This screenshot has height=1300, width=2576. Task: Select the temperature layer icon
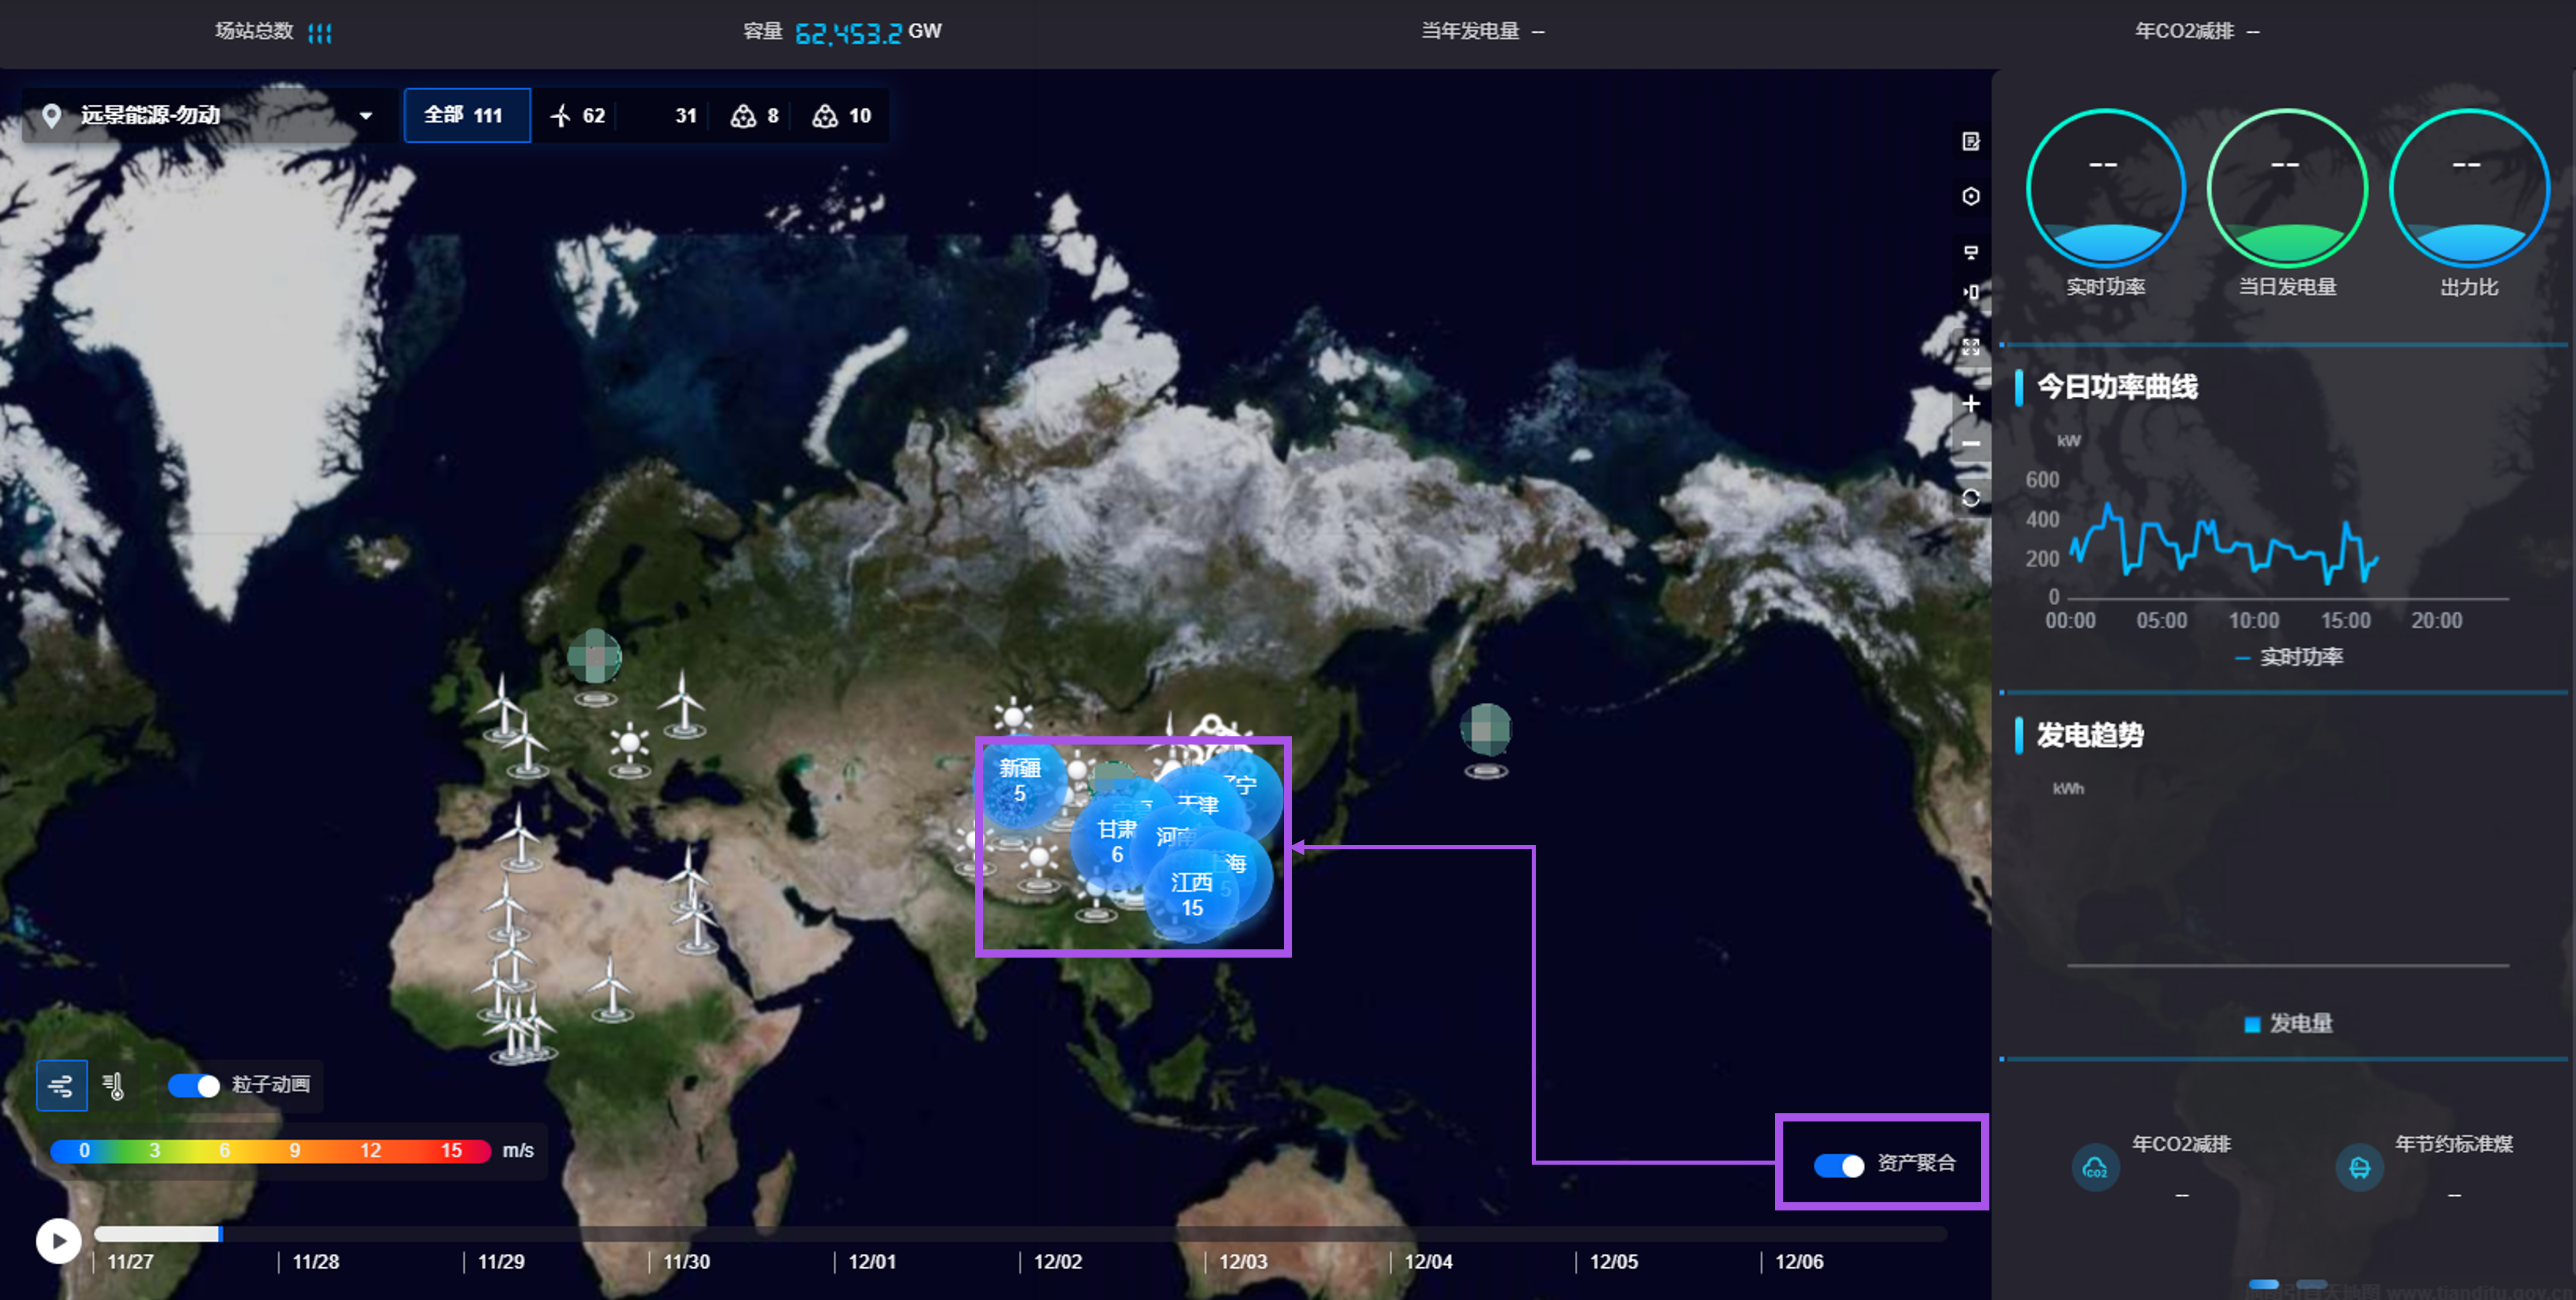click(113, 1085)
